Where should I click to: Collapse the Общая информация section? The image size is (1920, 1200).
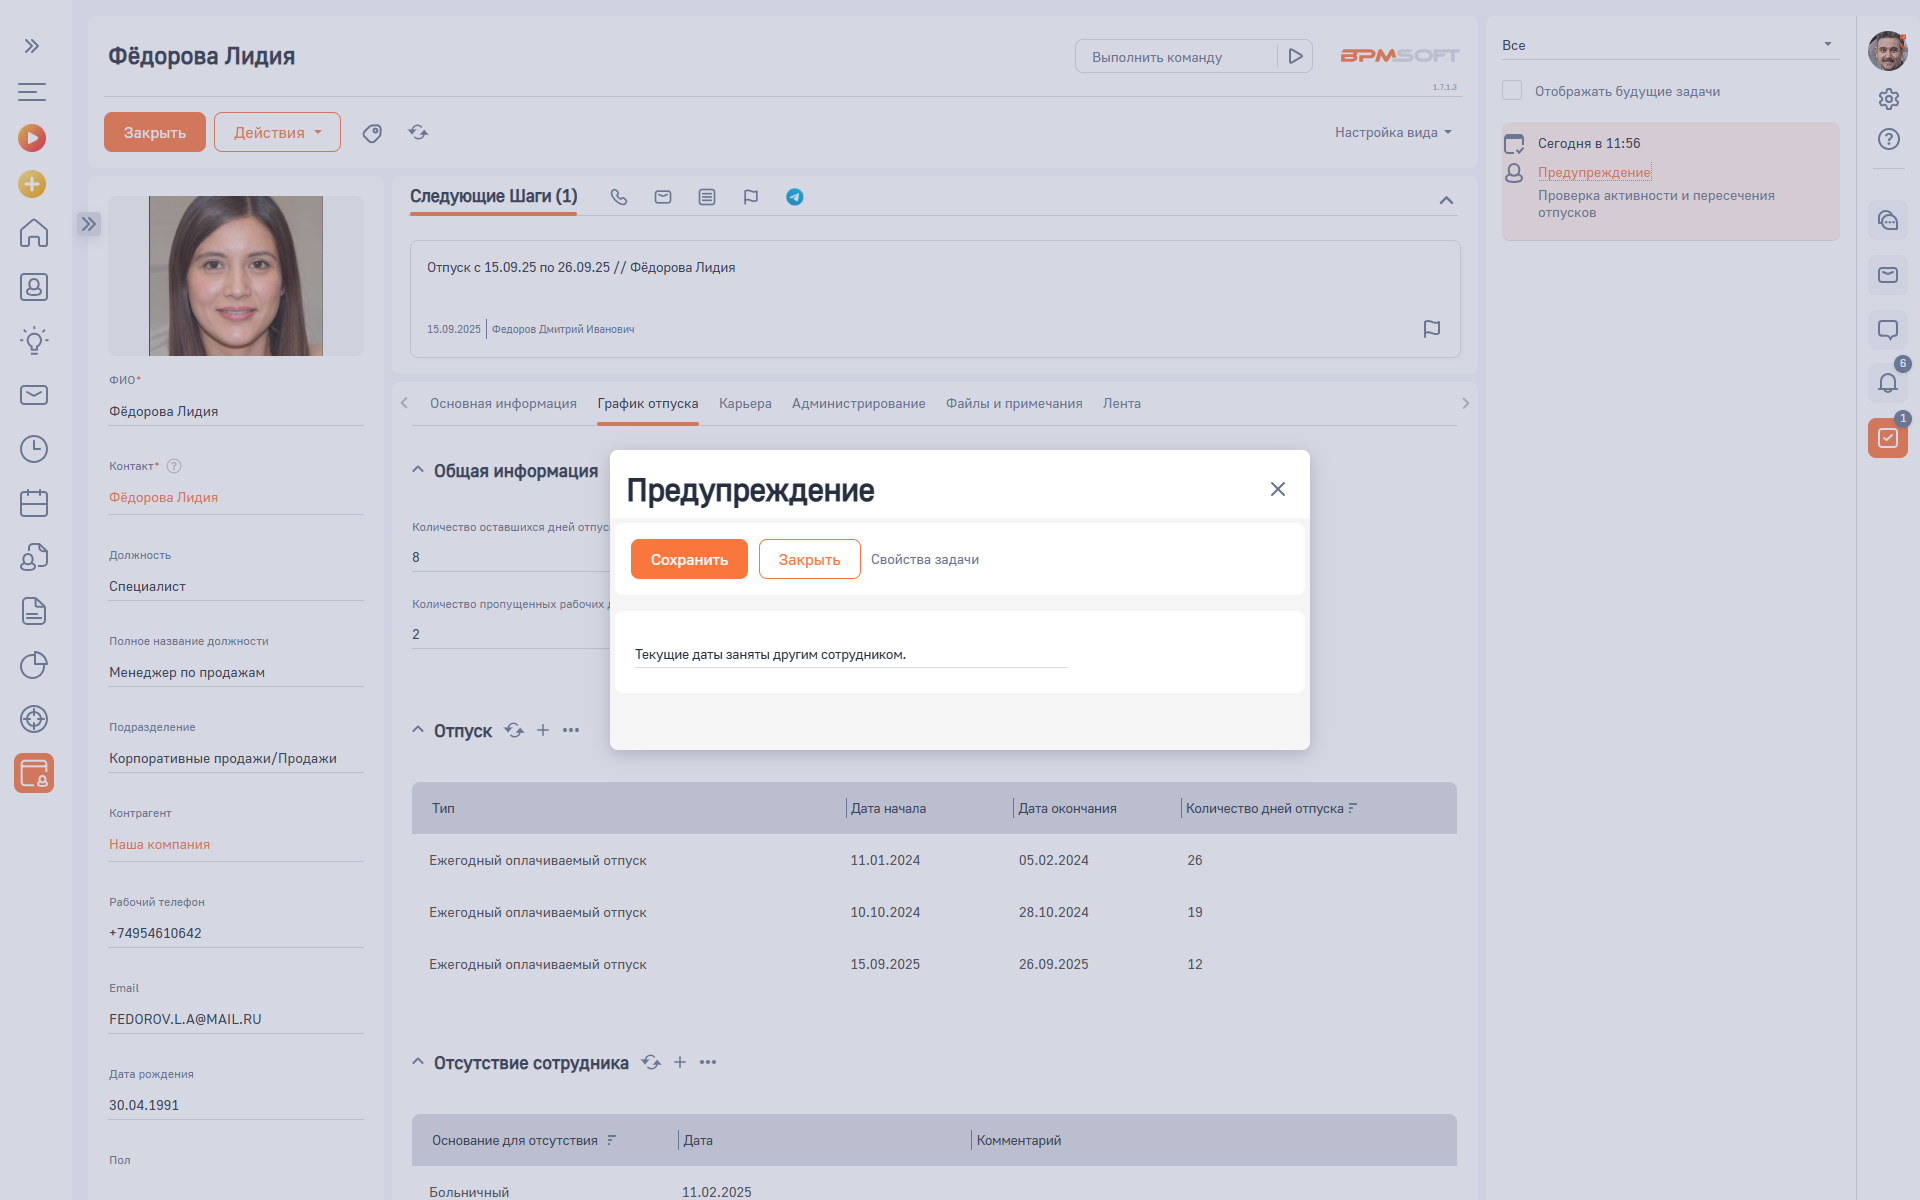[418, 470]
